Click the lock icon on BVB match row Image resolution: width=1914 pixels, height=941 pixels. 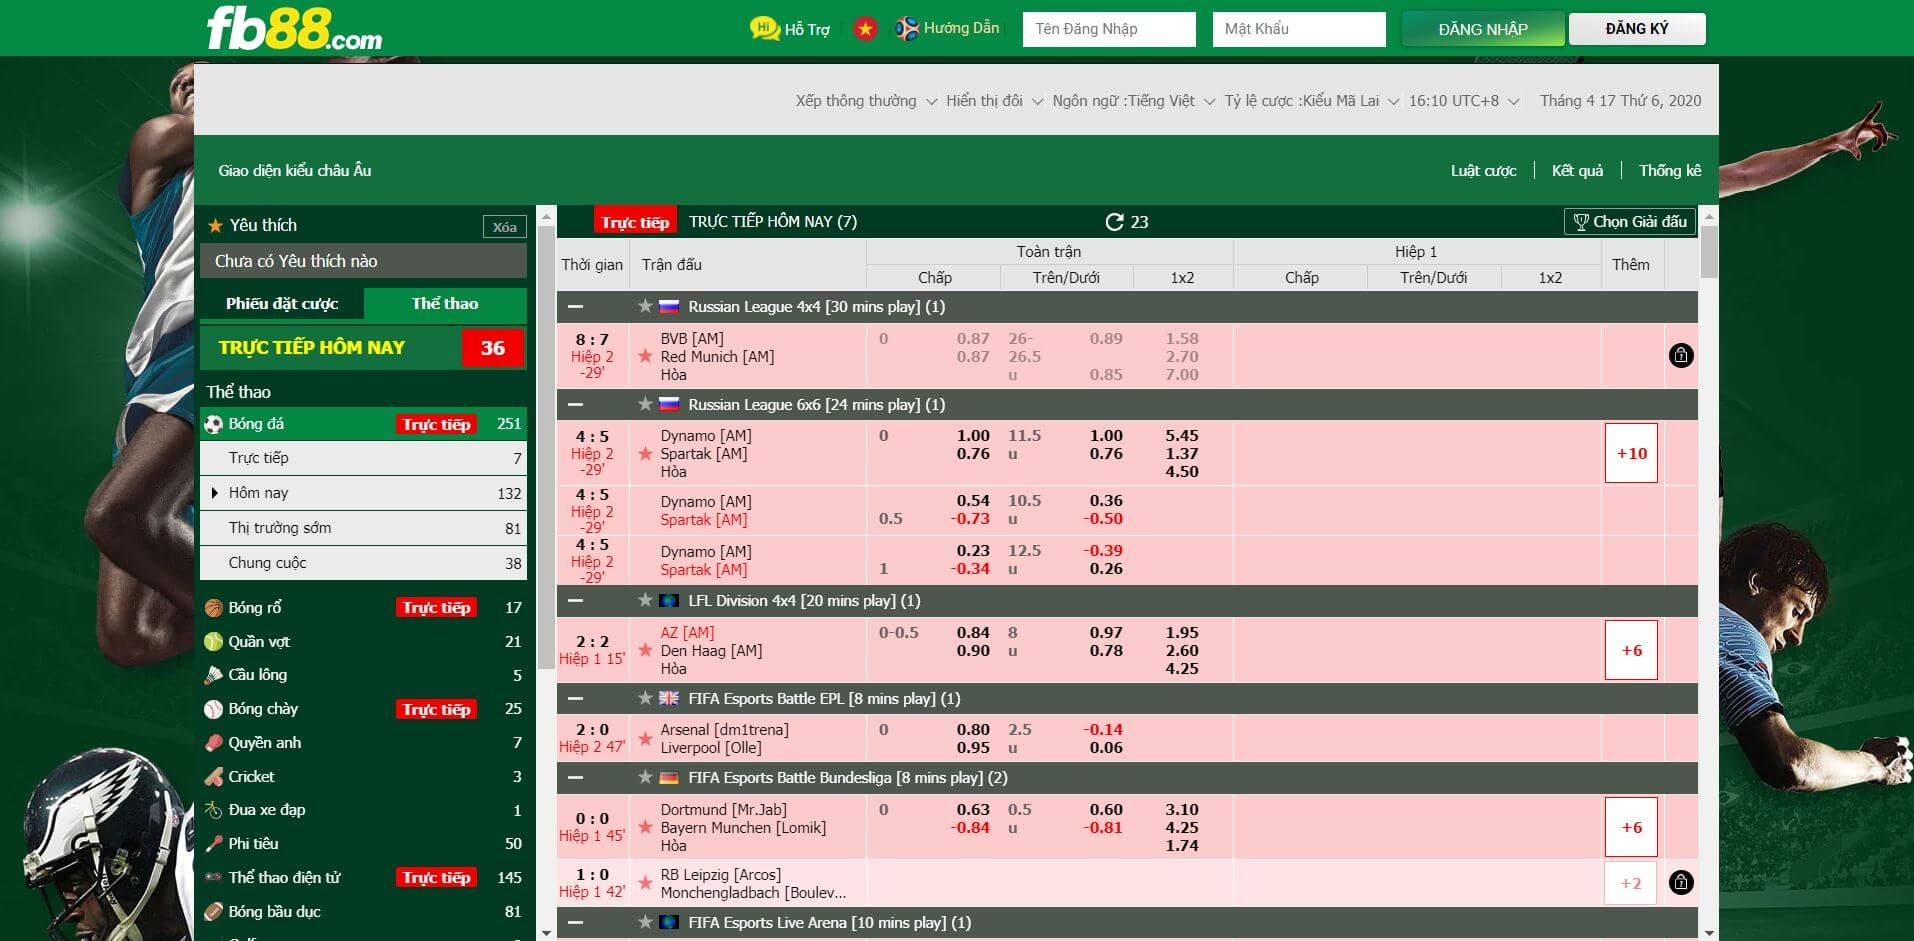1681,355
